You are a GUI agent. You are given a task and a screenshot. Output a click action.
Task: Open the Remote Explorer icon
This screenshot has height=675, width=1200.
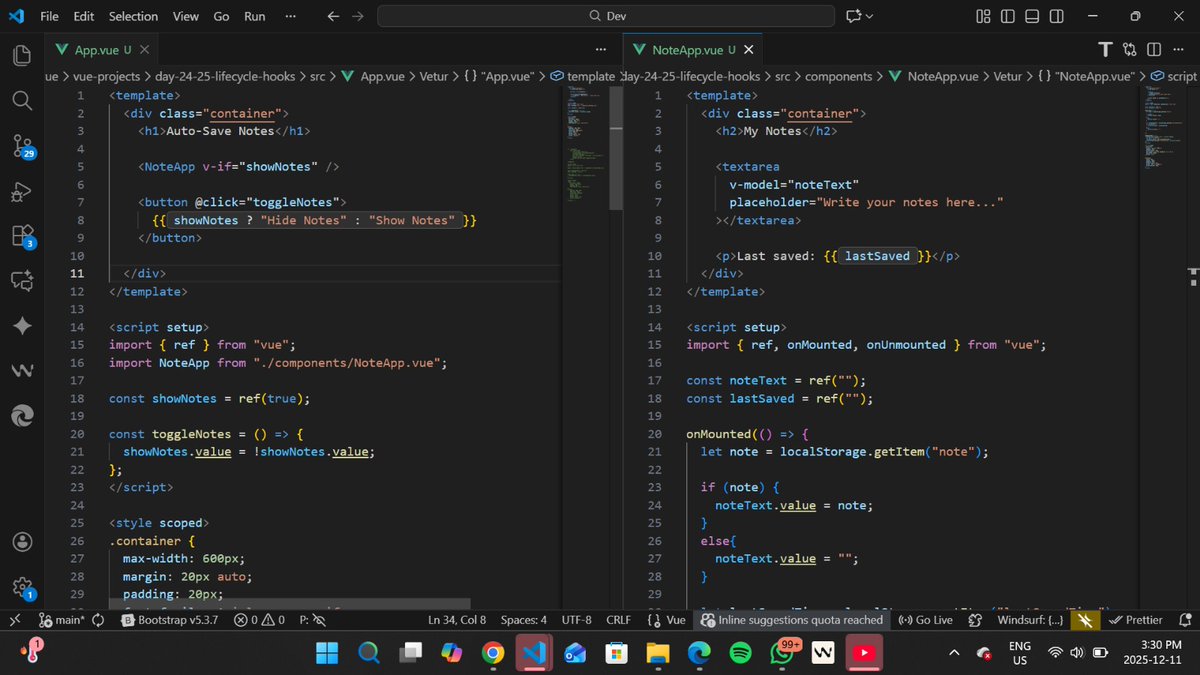point(21,281)
